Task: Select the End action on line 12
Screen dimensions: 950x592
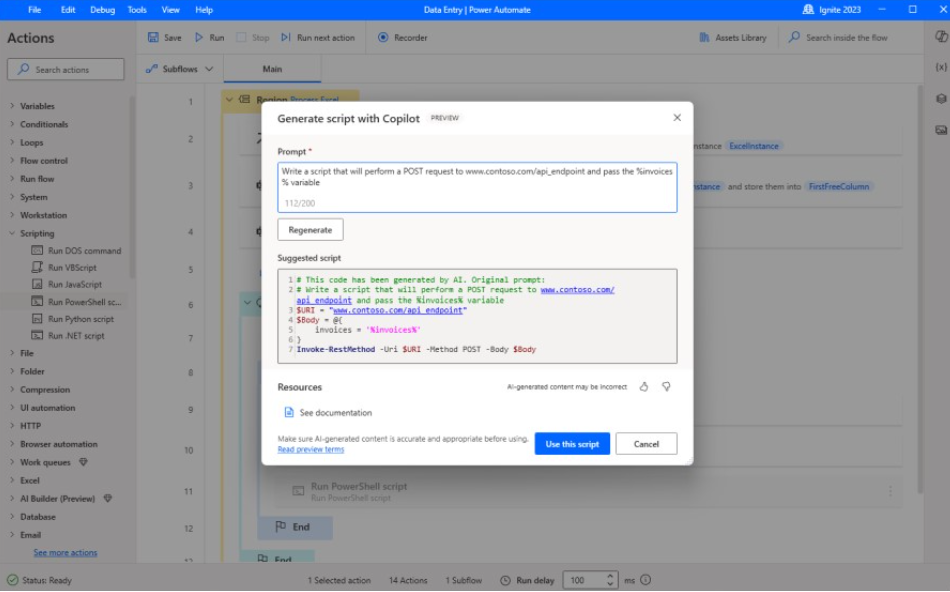Action: 295,527
